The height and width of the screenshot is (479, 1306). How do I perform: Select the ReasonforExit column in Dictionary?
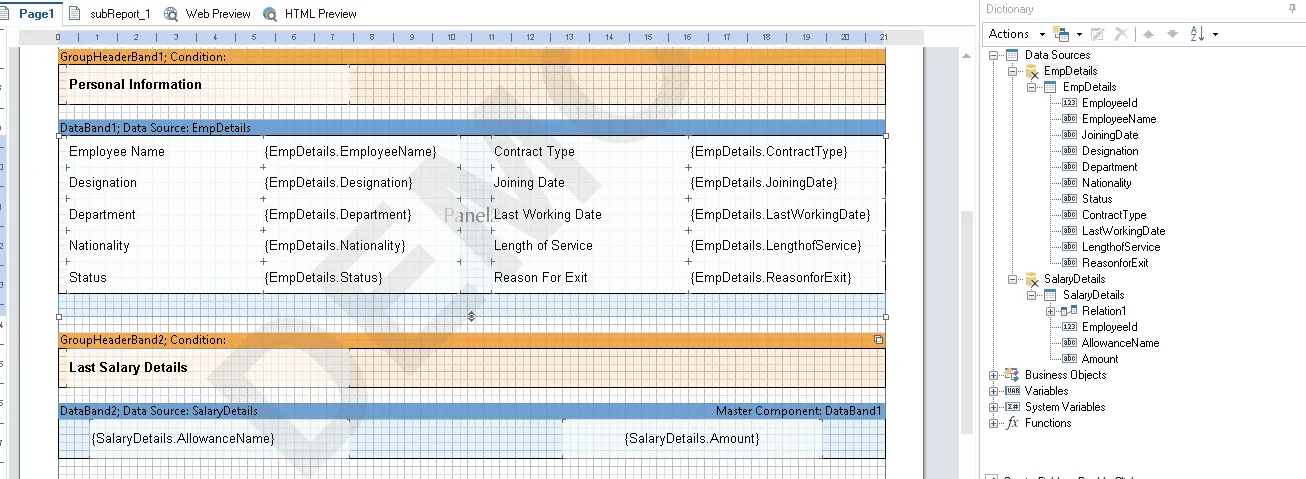(x=1115, y=263)
